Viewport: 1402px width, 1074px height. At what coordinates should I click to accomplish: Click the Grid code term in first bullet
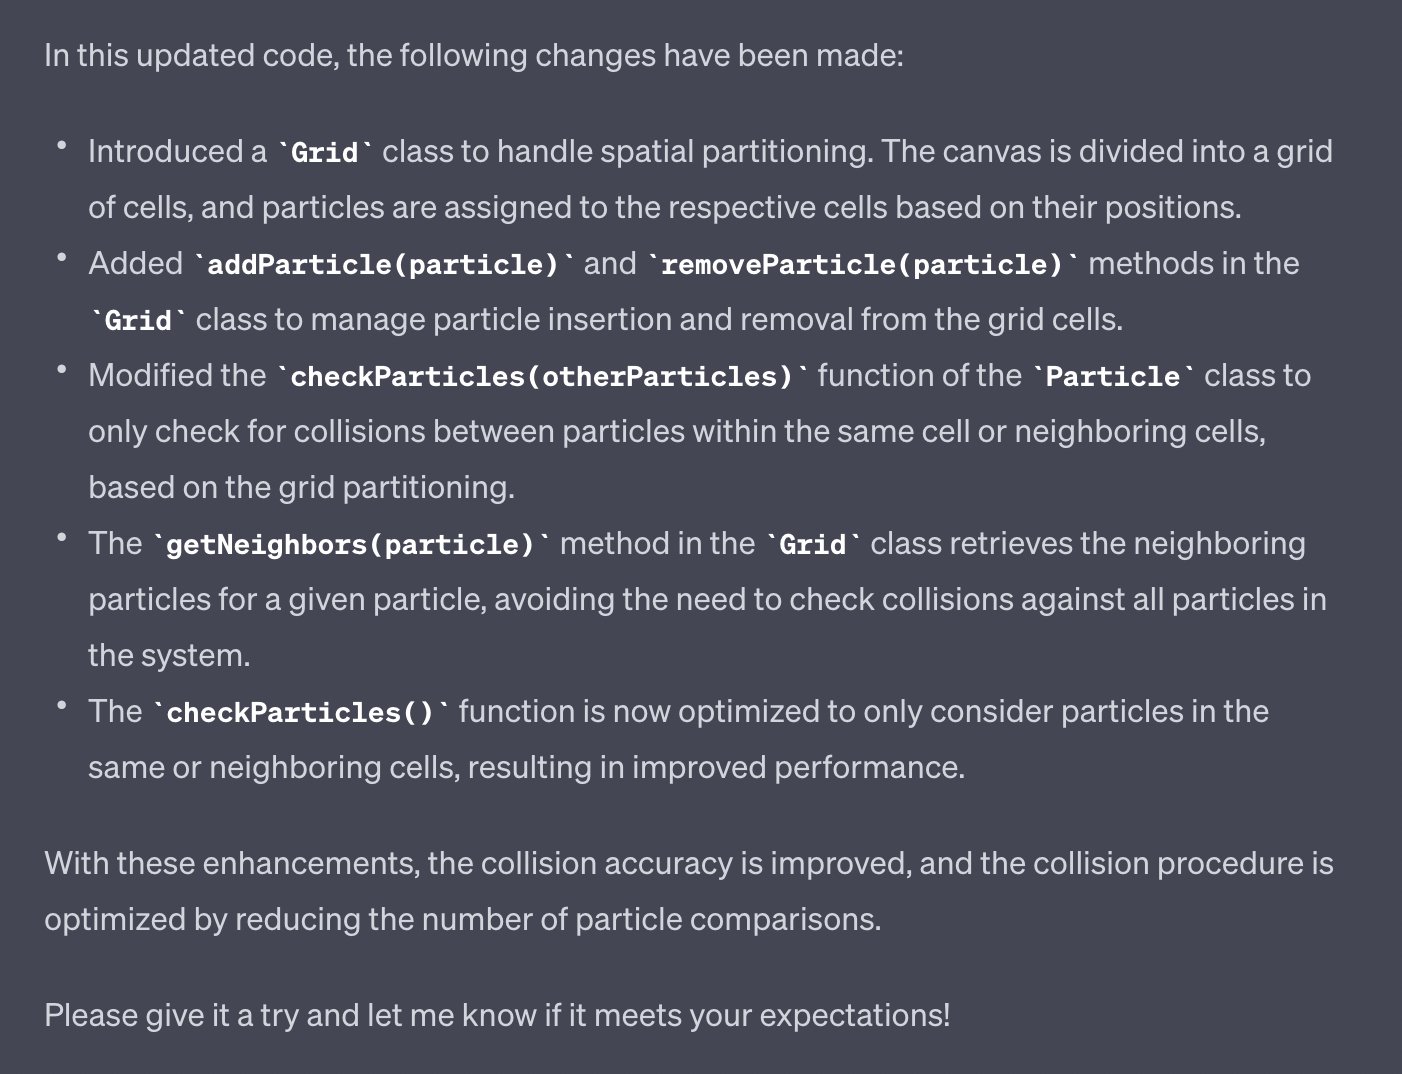click(325, 153)
